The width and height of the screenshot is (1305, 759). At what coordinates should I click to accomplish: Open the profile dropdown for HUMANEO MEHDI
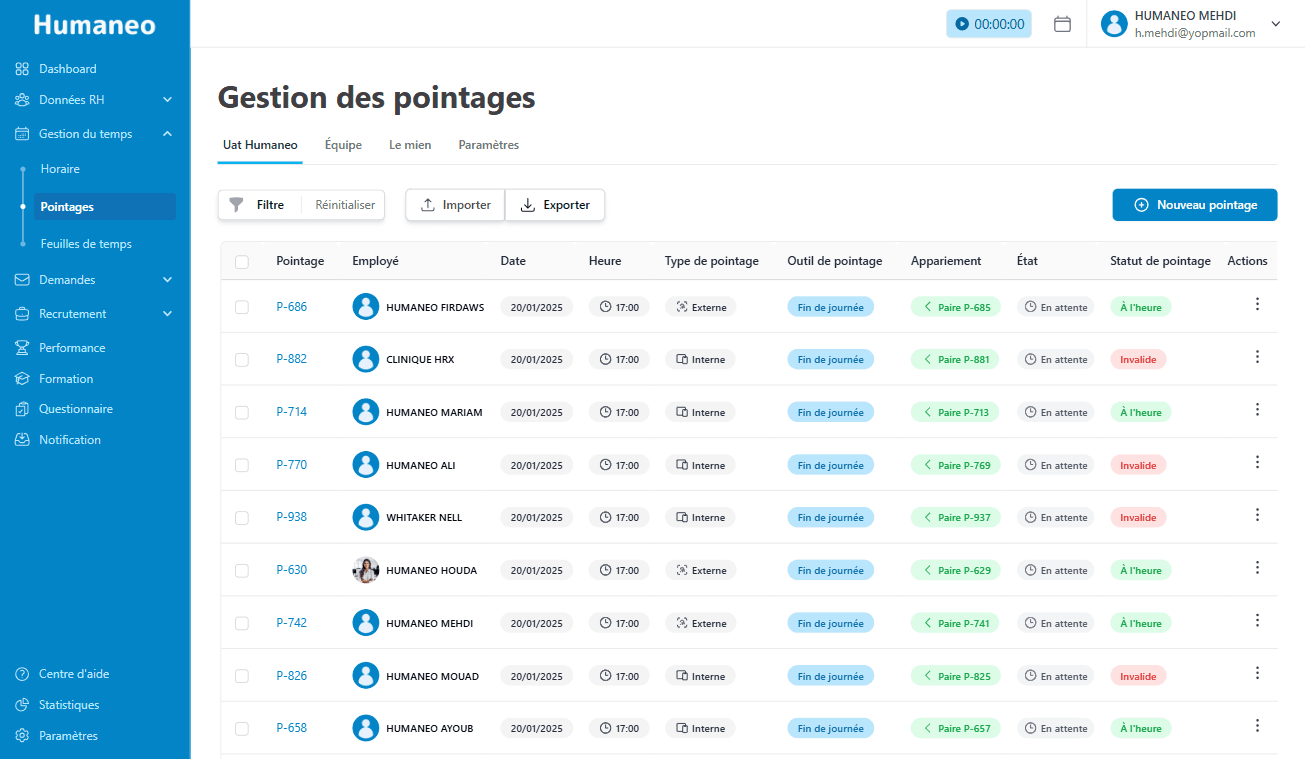(x=1276, y=22)
